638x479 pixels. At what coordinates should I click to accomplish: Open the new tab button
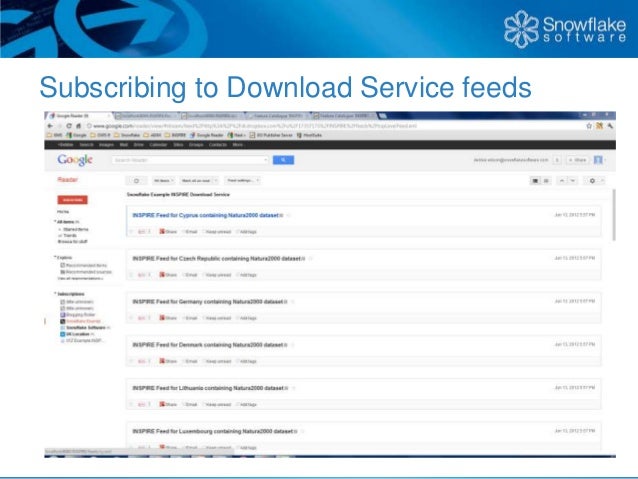click(382, 116)
